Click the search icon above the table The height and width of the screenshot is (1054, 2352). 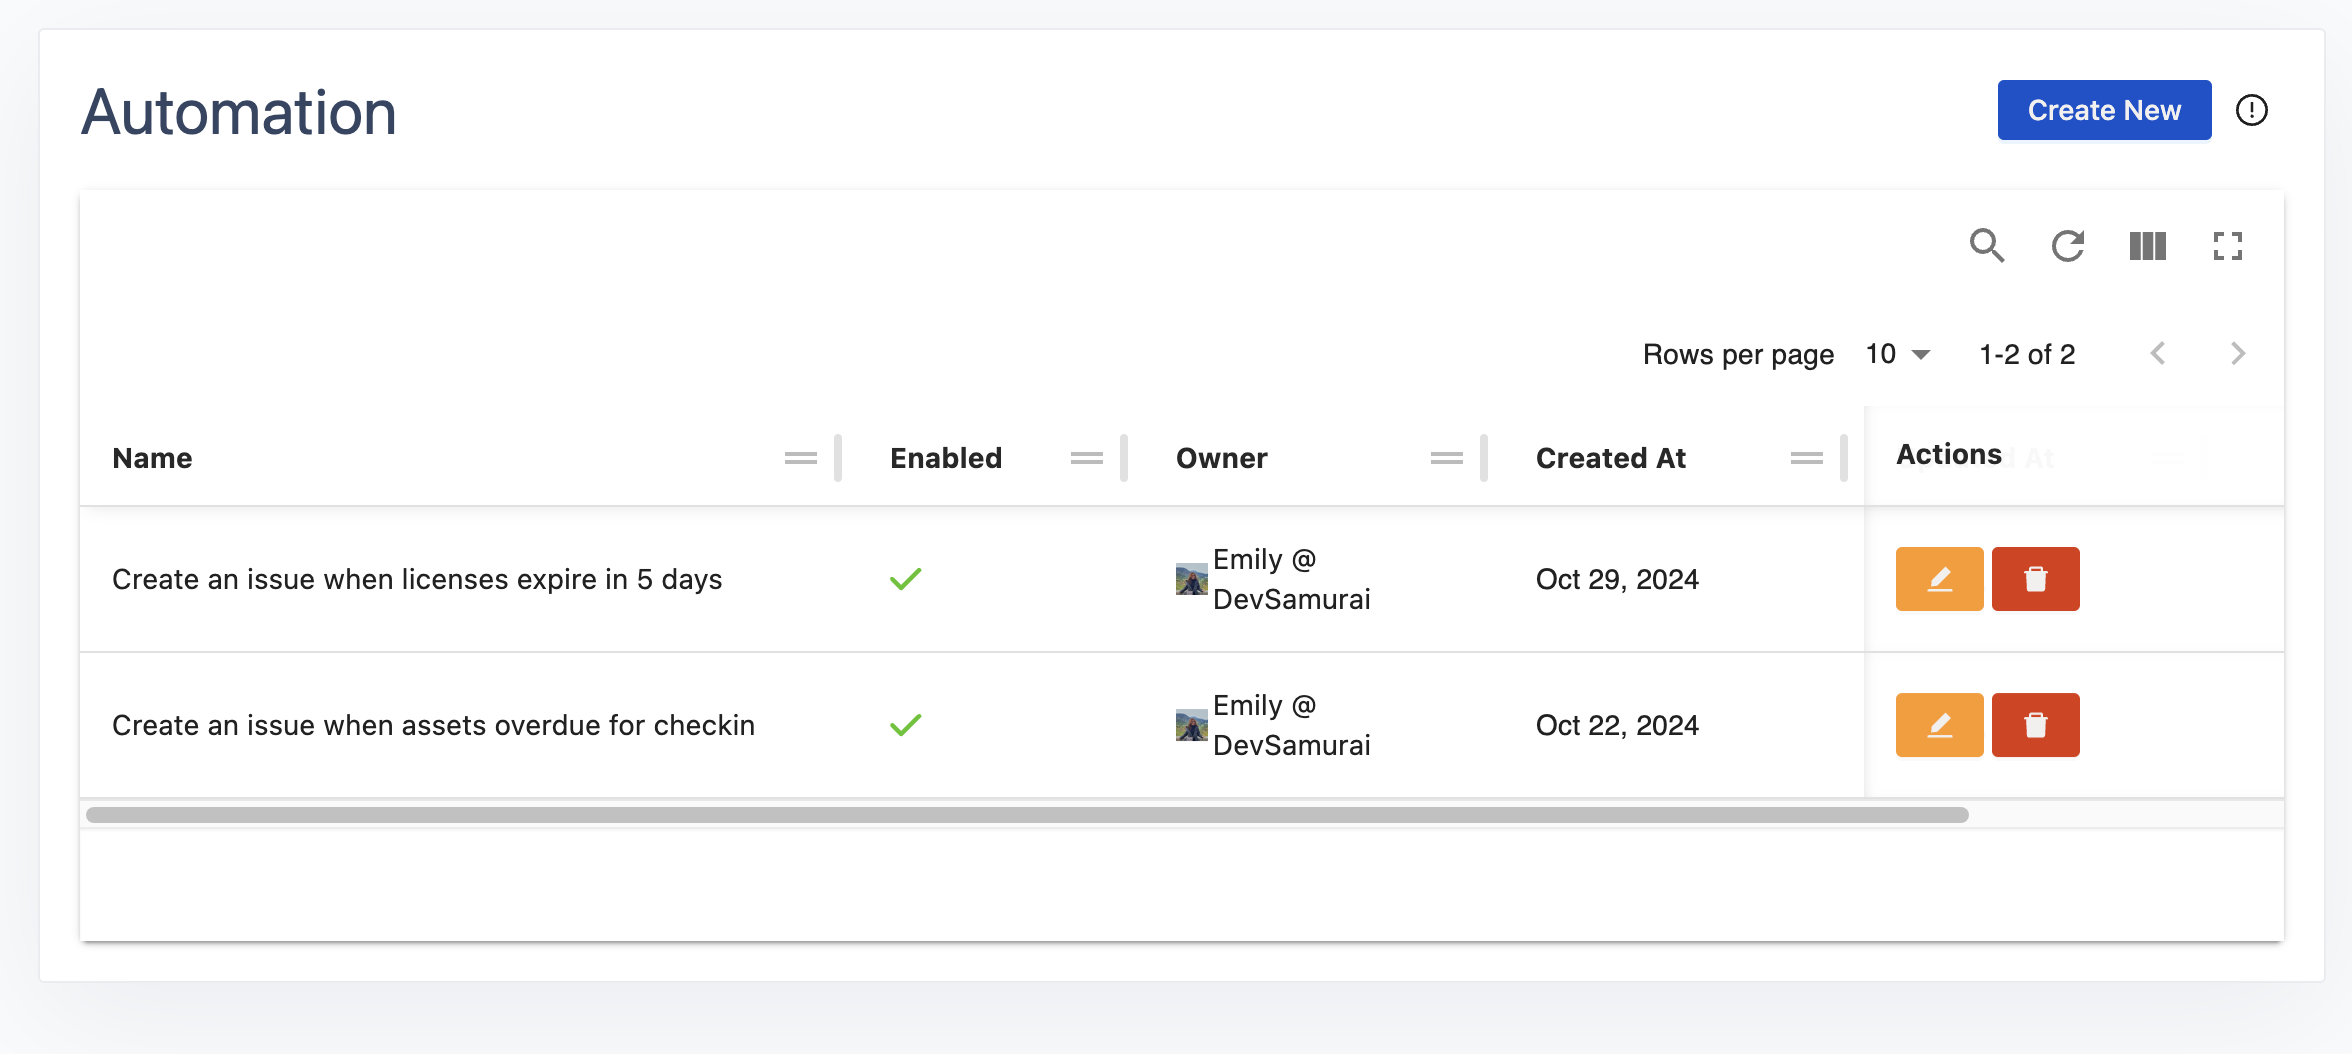point(1986,245)
